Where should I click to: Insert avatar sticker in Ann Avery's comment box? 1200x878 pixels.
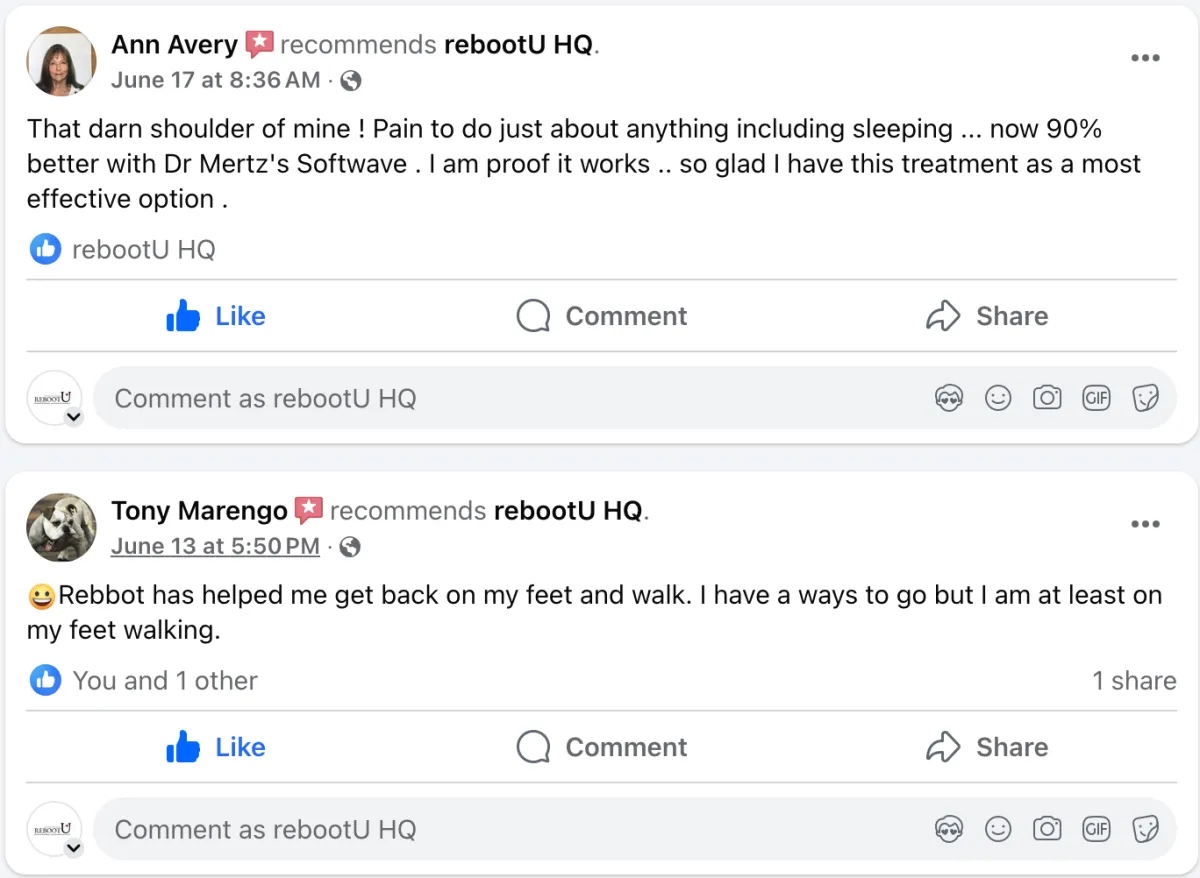[x=948, y=398]
